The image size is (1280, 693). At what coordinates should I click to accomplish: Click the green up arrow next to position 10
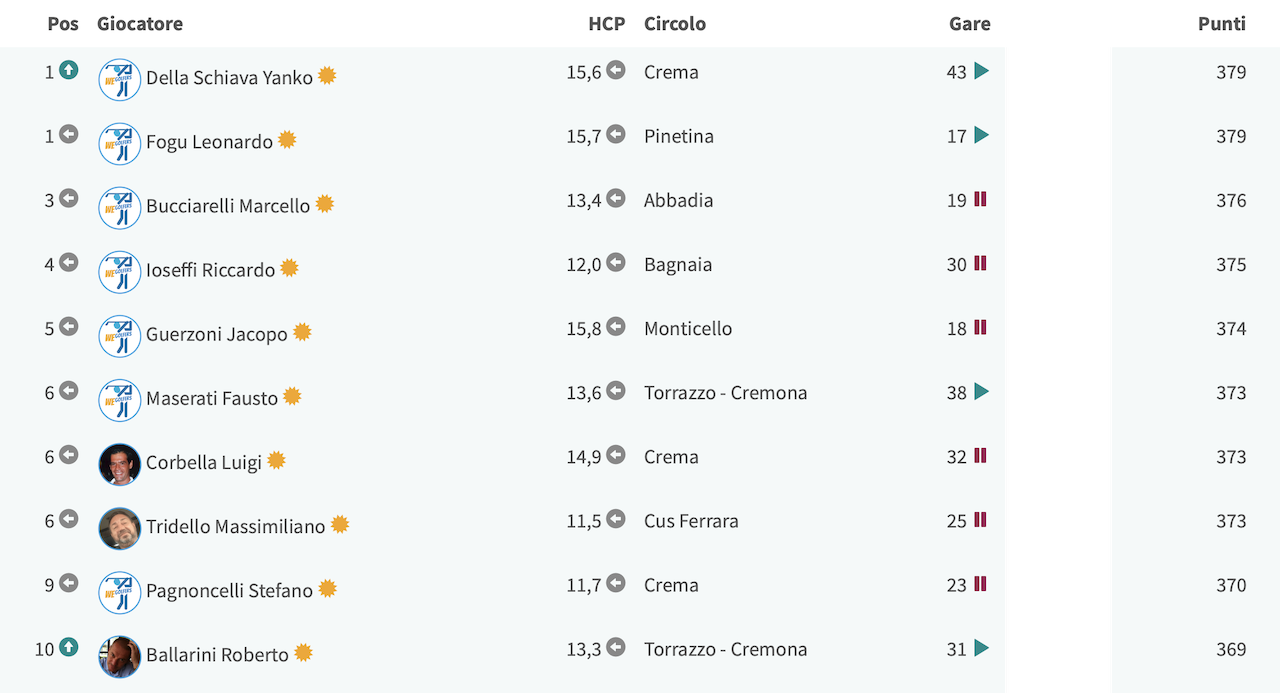click(x=68, y=647)
